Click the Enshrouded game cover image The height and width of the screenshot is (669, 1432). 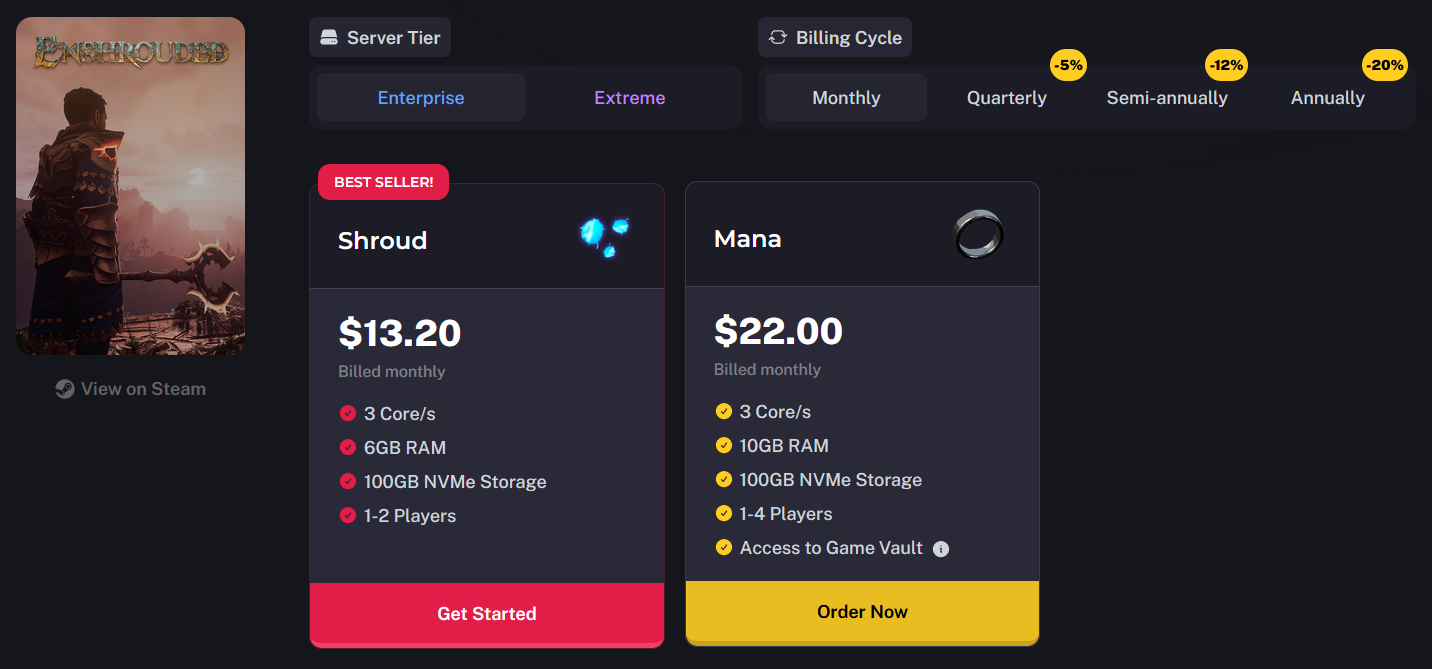(x=131, y=186)
